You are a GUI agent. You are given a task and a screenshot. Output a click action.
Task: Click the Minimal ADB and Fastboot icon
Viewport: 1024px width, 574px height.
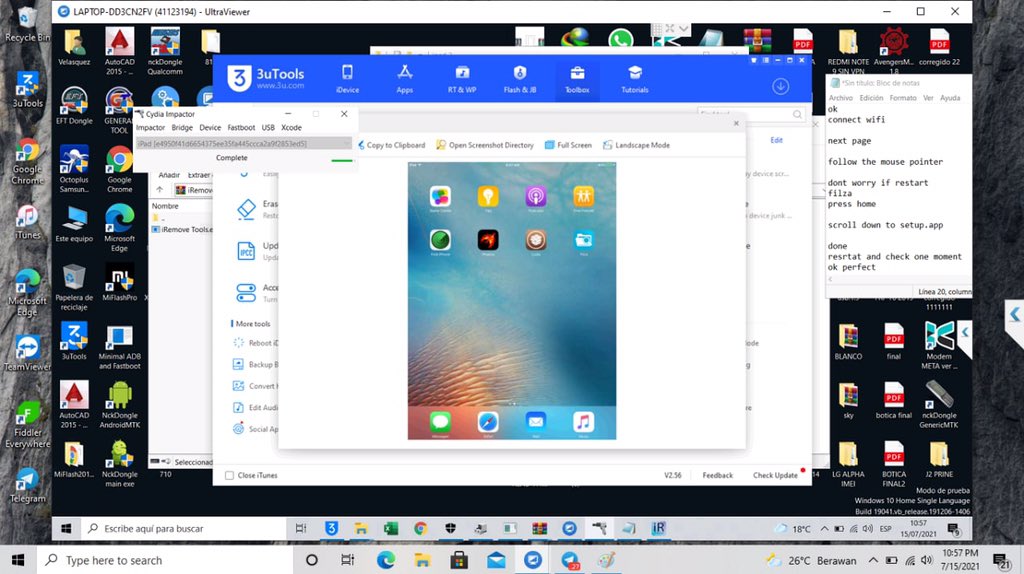(x=120, y=346)
